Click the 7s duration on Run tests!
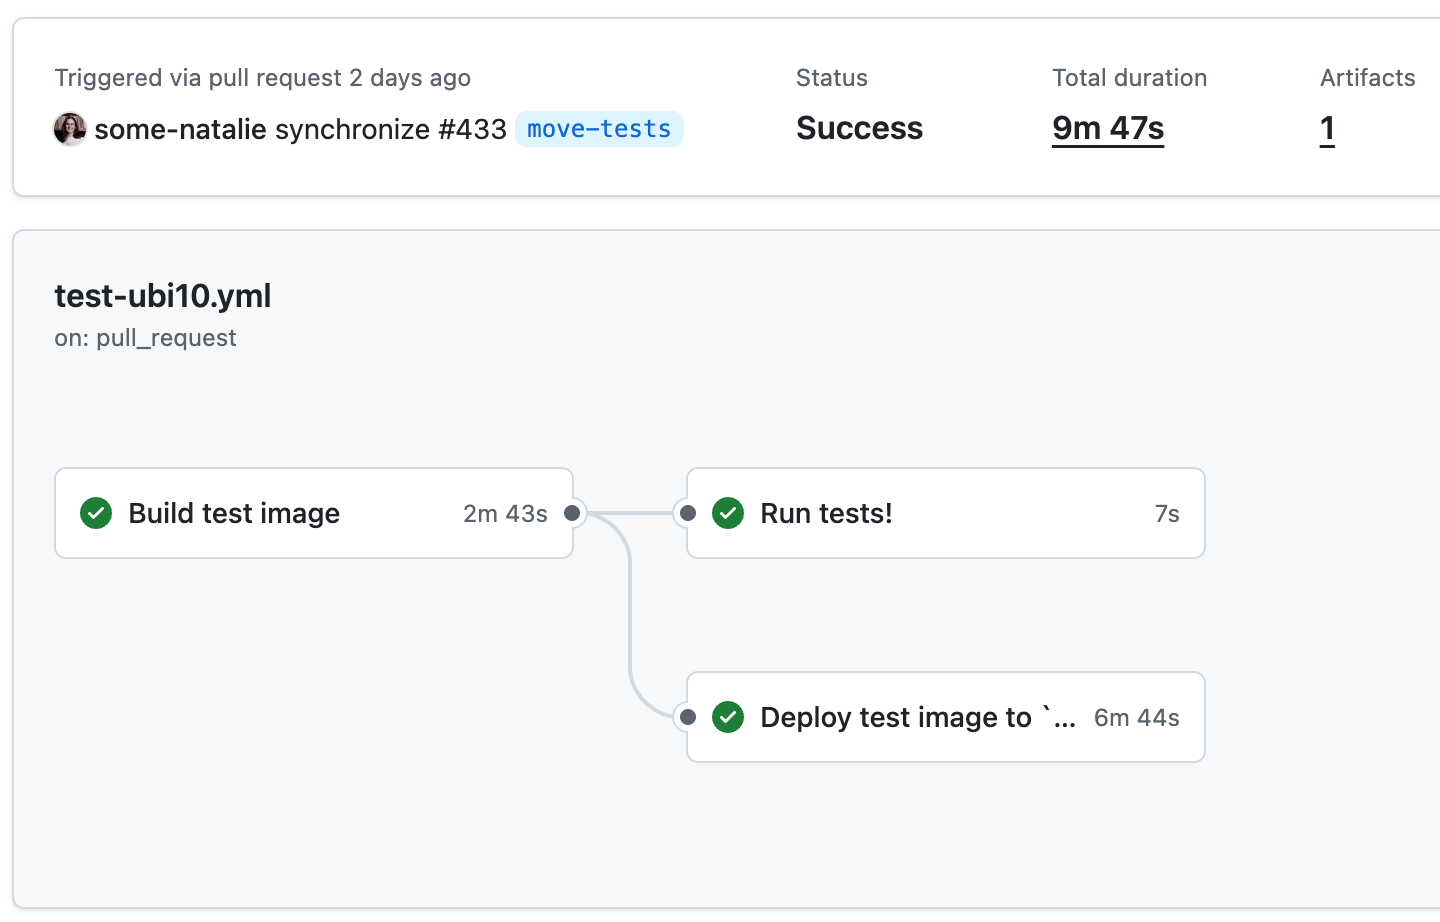The width and height of the screenshot is (1440, 922). pos(1167,513)
